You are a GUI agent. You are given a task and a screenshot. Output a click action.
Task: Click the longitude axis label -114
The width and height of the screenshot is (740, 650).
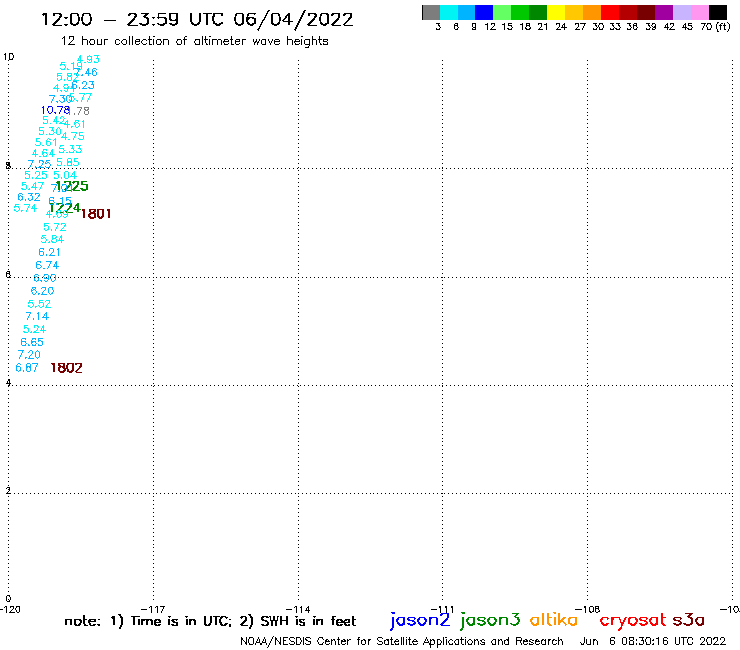298,609
